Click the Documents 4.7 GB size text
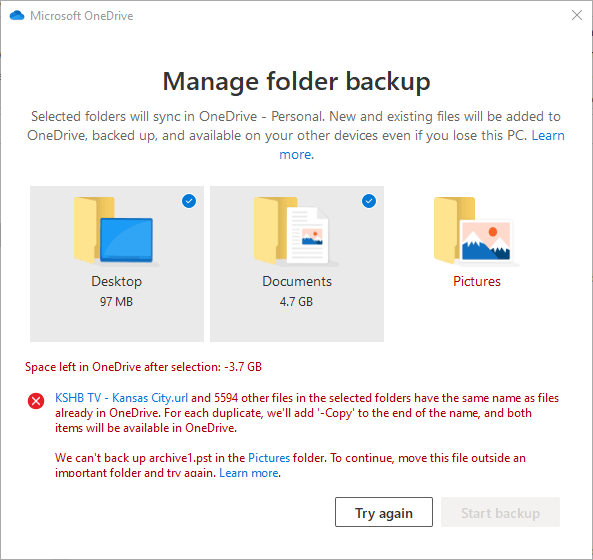The image size is (593, 560). (296, 302)
